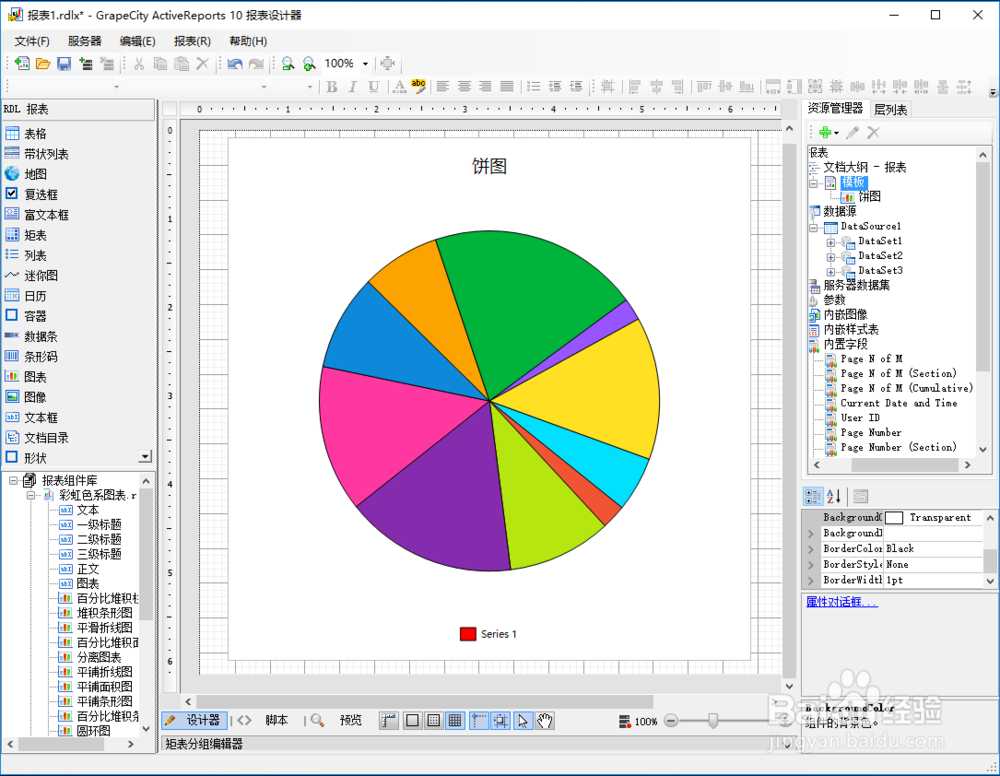Viewport: 1000px width, 776px height.
Task: Collapse the 报表组件库 tree node
Action: coord(13,481)
